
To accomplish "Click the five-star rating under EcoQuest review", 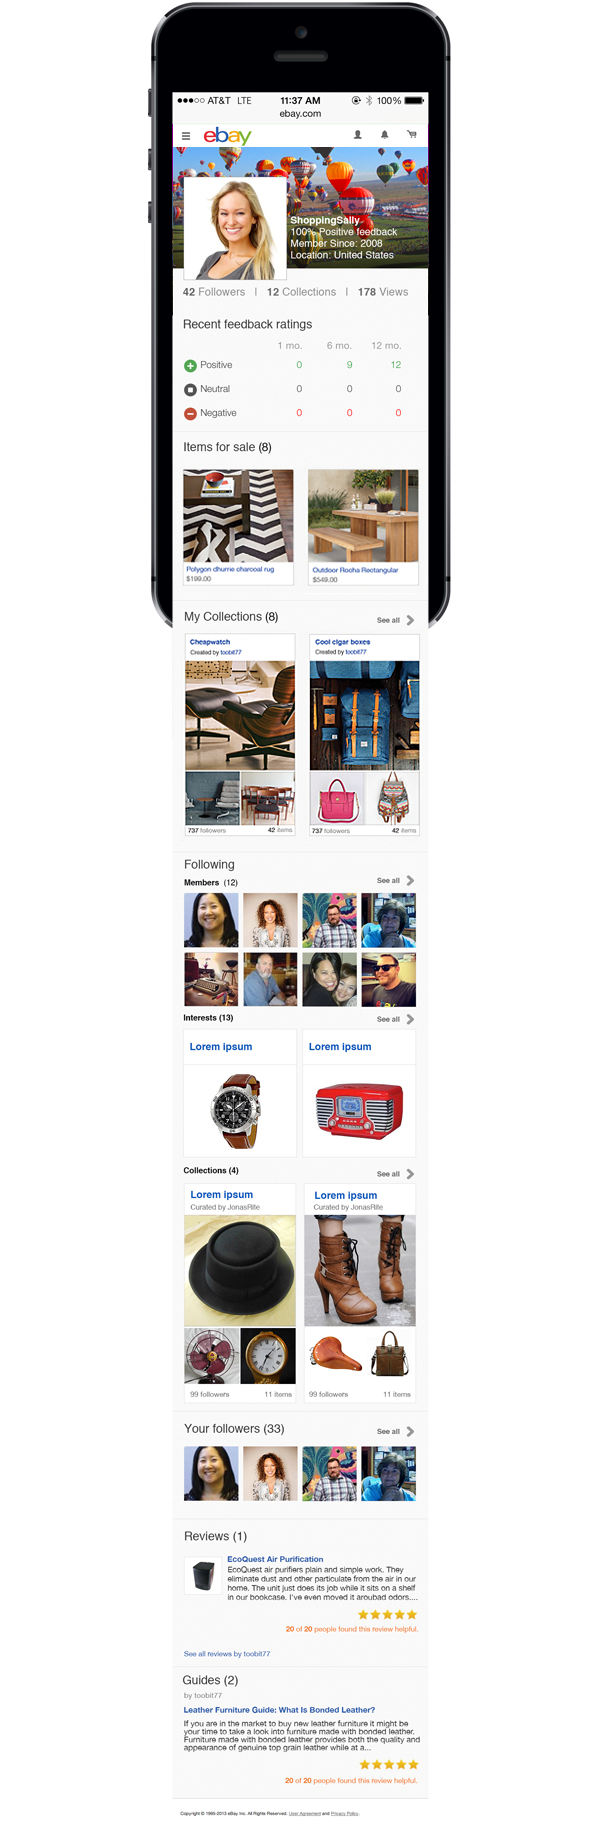I will [x=387, y=1615].
